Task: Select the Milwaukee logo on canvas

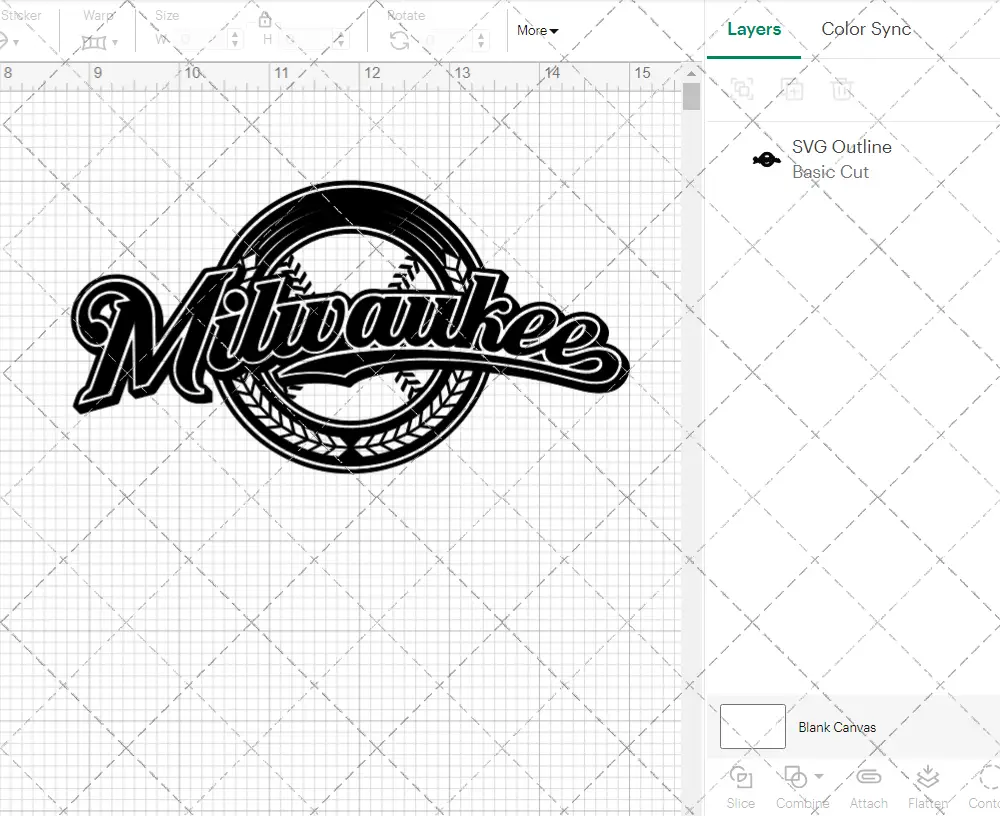Action: (x=350, y=327)
